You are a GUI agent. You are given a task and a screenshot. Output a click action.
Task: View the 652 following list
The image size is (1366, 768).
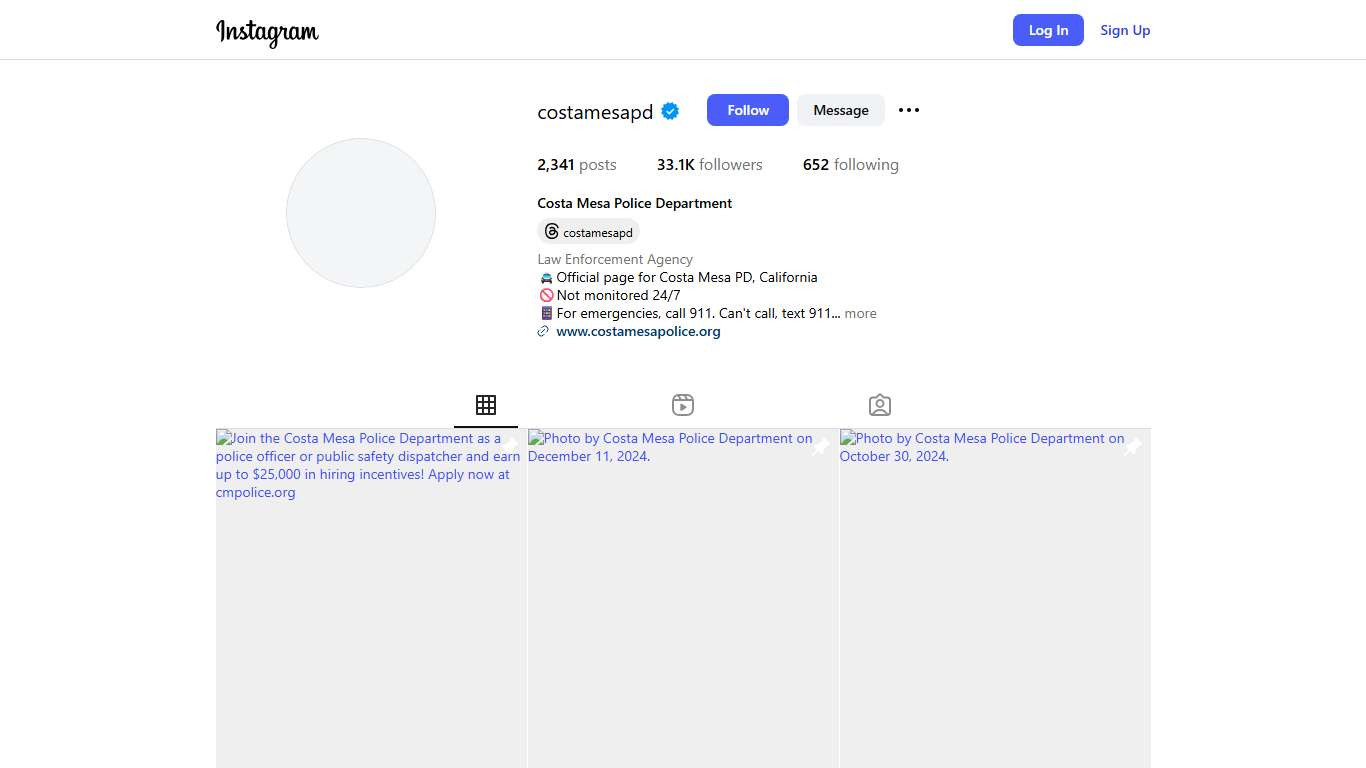[850, 165]
